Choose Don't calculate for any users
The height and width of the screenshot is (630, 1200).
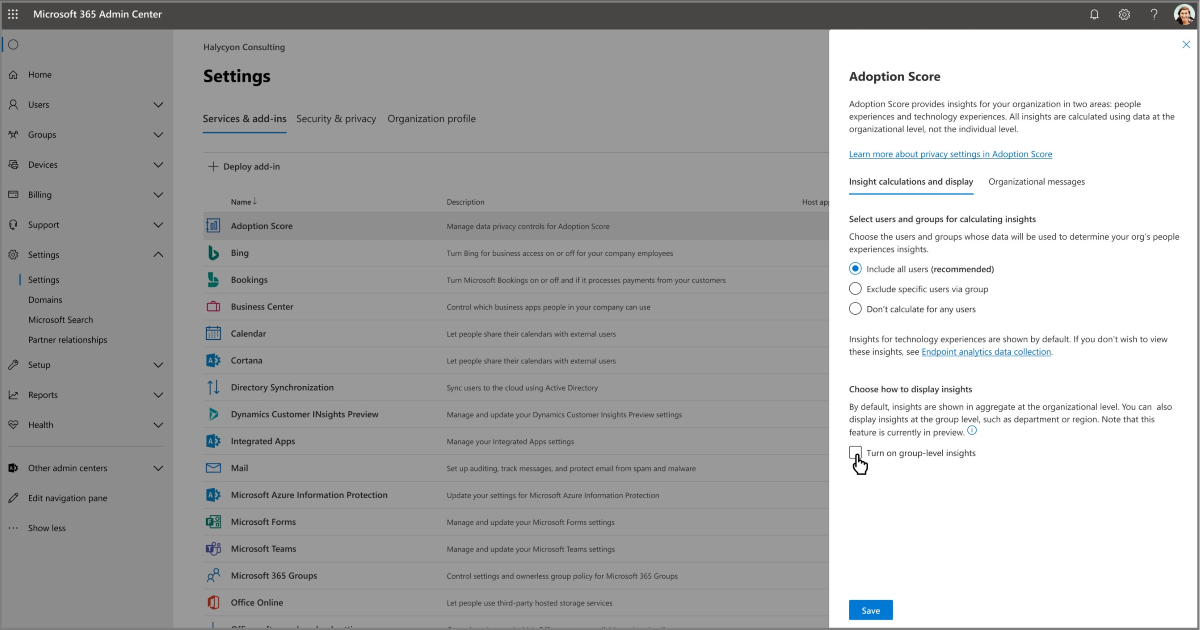(x=855, y=309)
